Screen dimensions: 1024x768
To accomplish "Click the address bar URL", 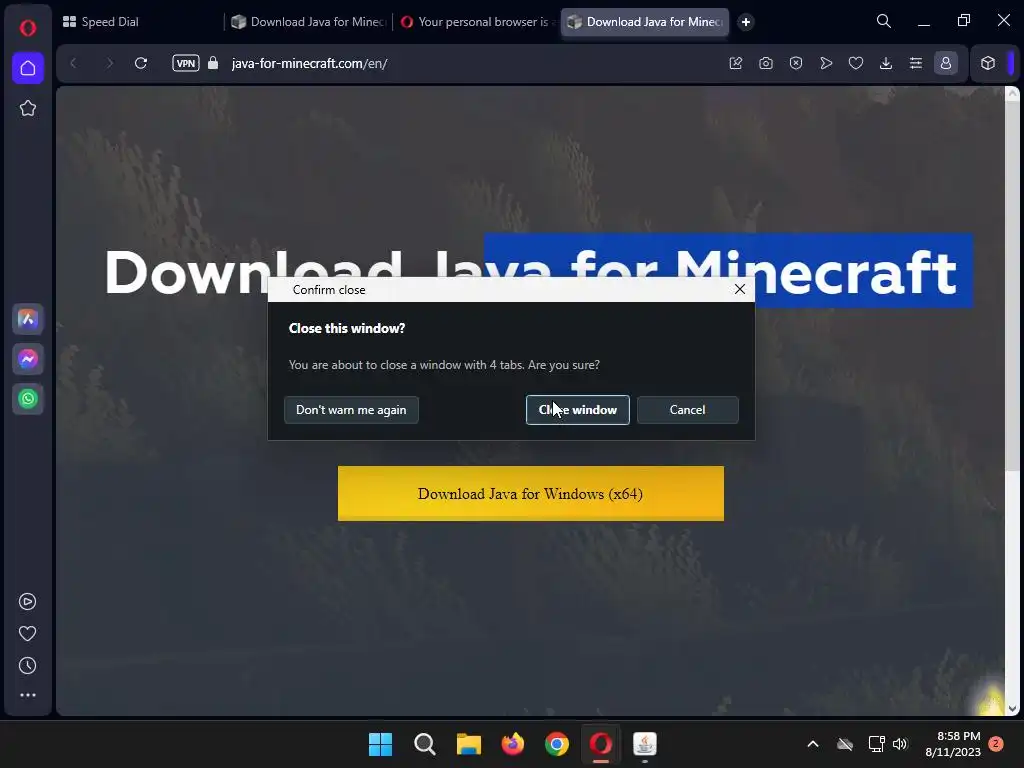I will pyautogui.click(x=310, y=63).
